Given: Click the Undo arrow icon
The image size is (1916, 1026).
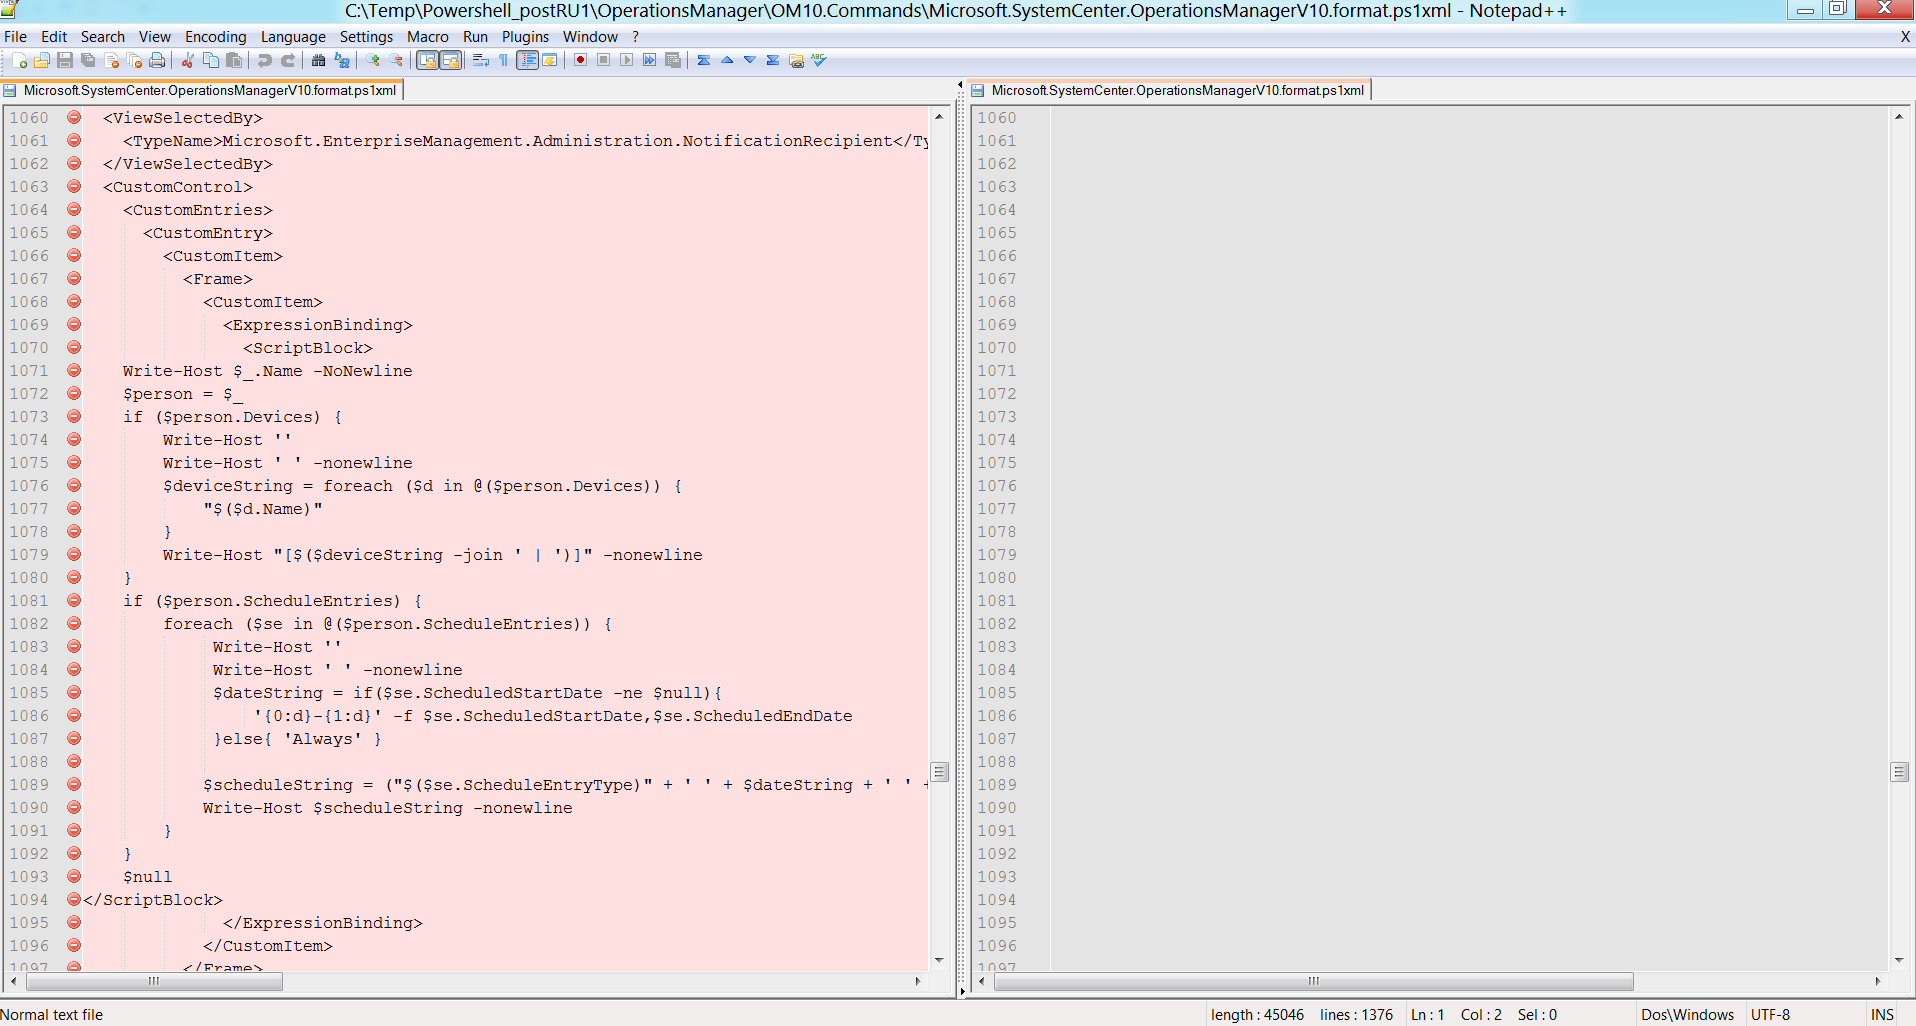Looking at the screenshot, I should tap(264, 61).
